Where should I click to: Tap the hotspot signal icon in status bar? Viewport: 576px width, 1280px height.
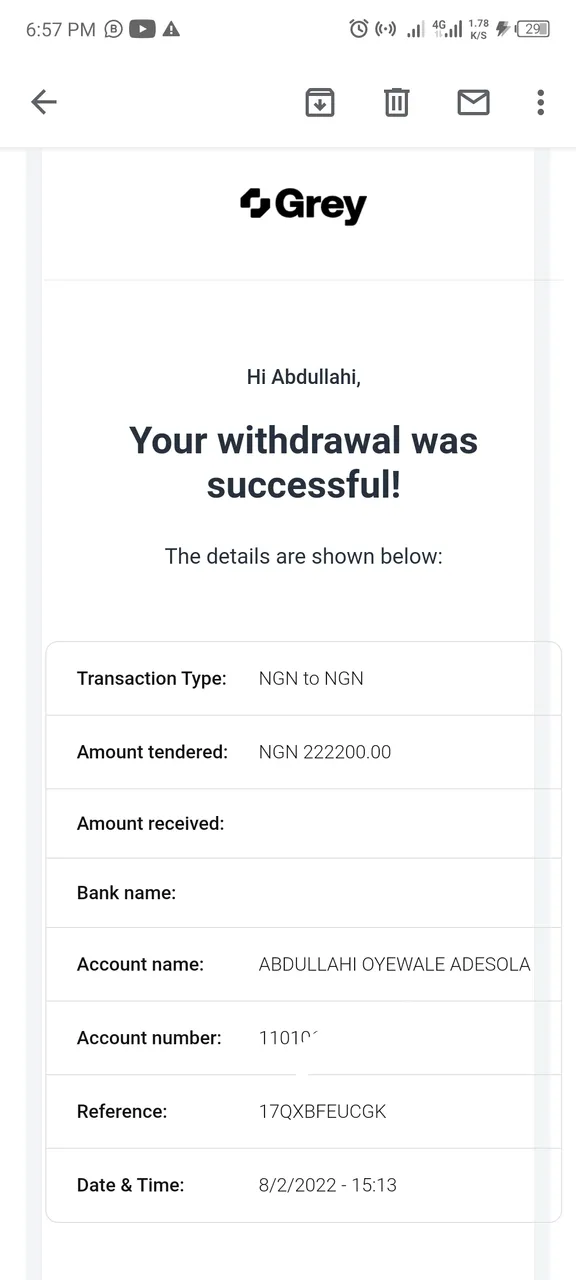pos(385,29)
